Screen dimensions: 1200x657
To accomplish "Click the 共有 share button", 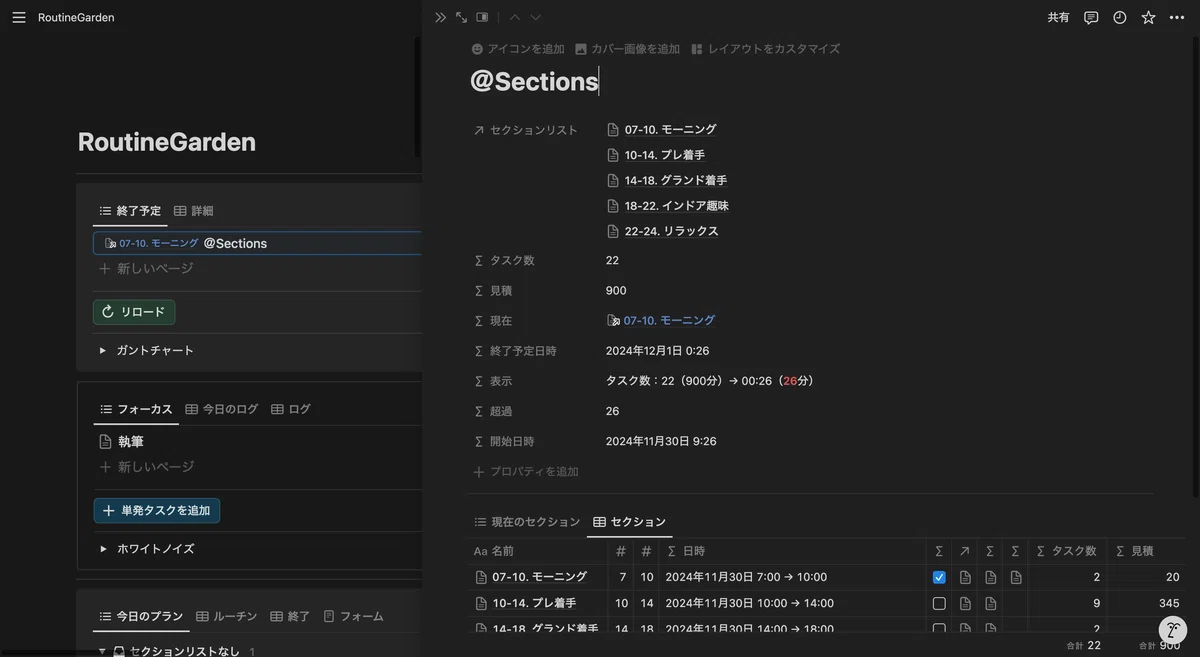I will 1058,18.
